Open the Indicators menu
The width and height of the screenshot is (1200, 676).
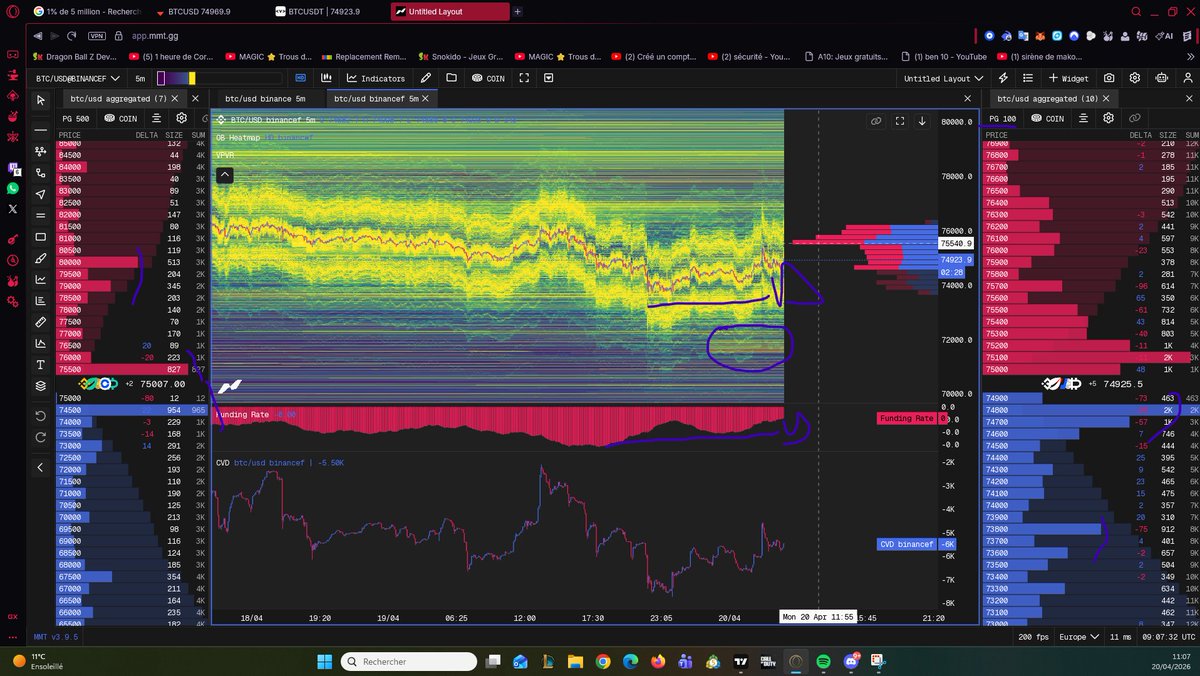376,78
